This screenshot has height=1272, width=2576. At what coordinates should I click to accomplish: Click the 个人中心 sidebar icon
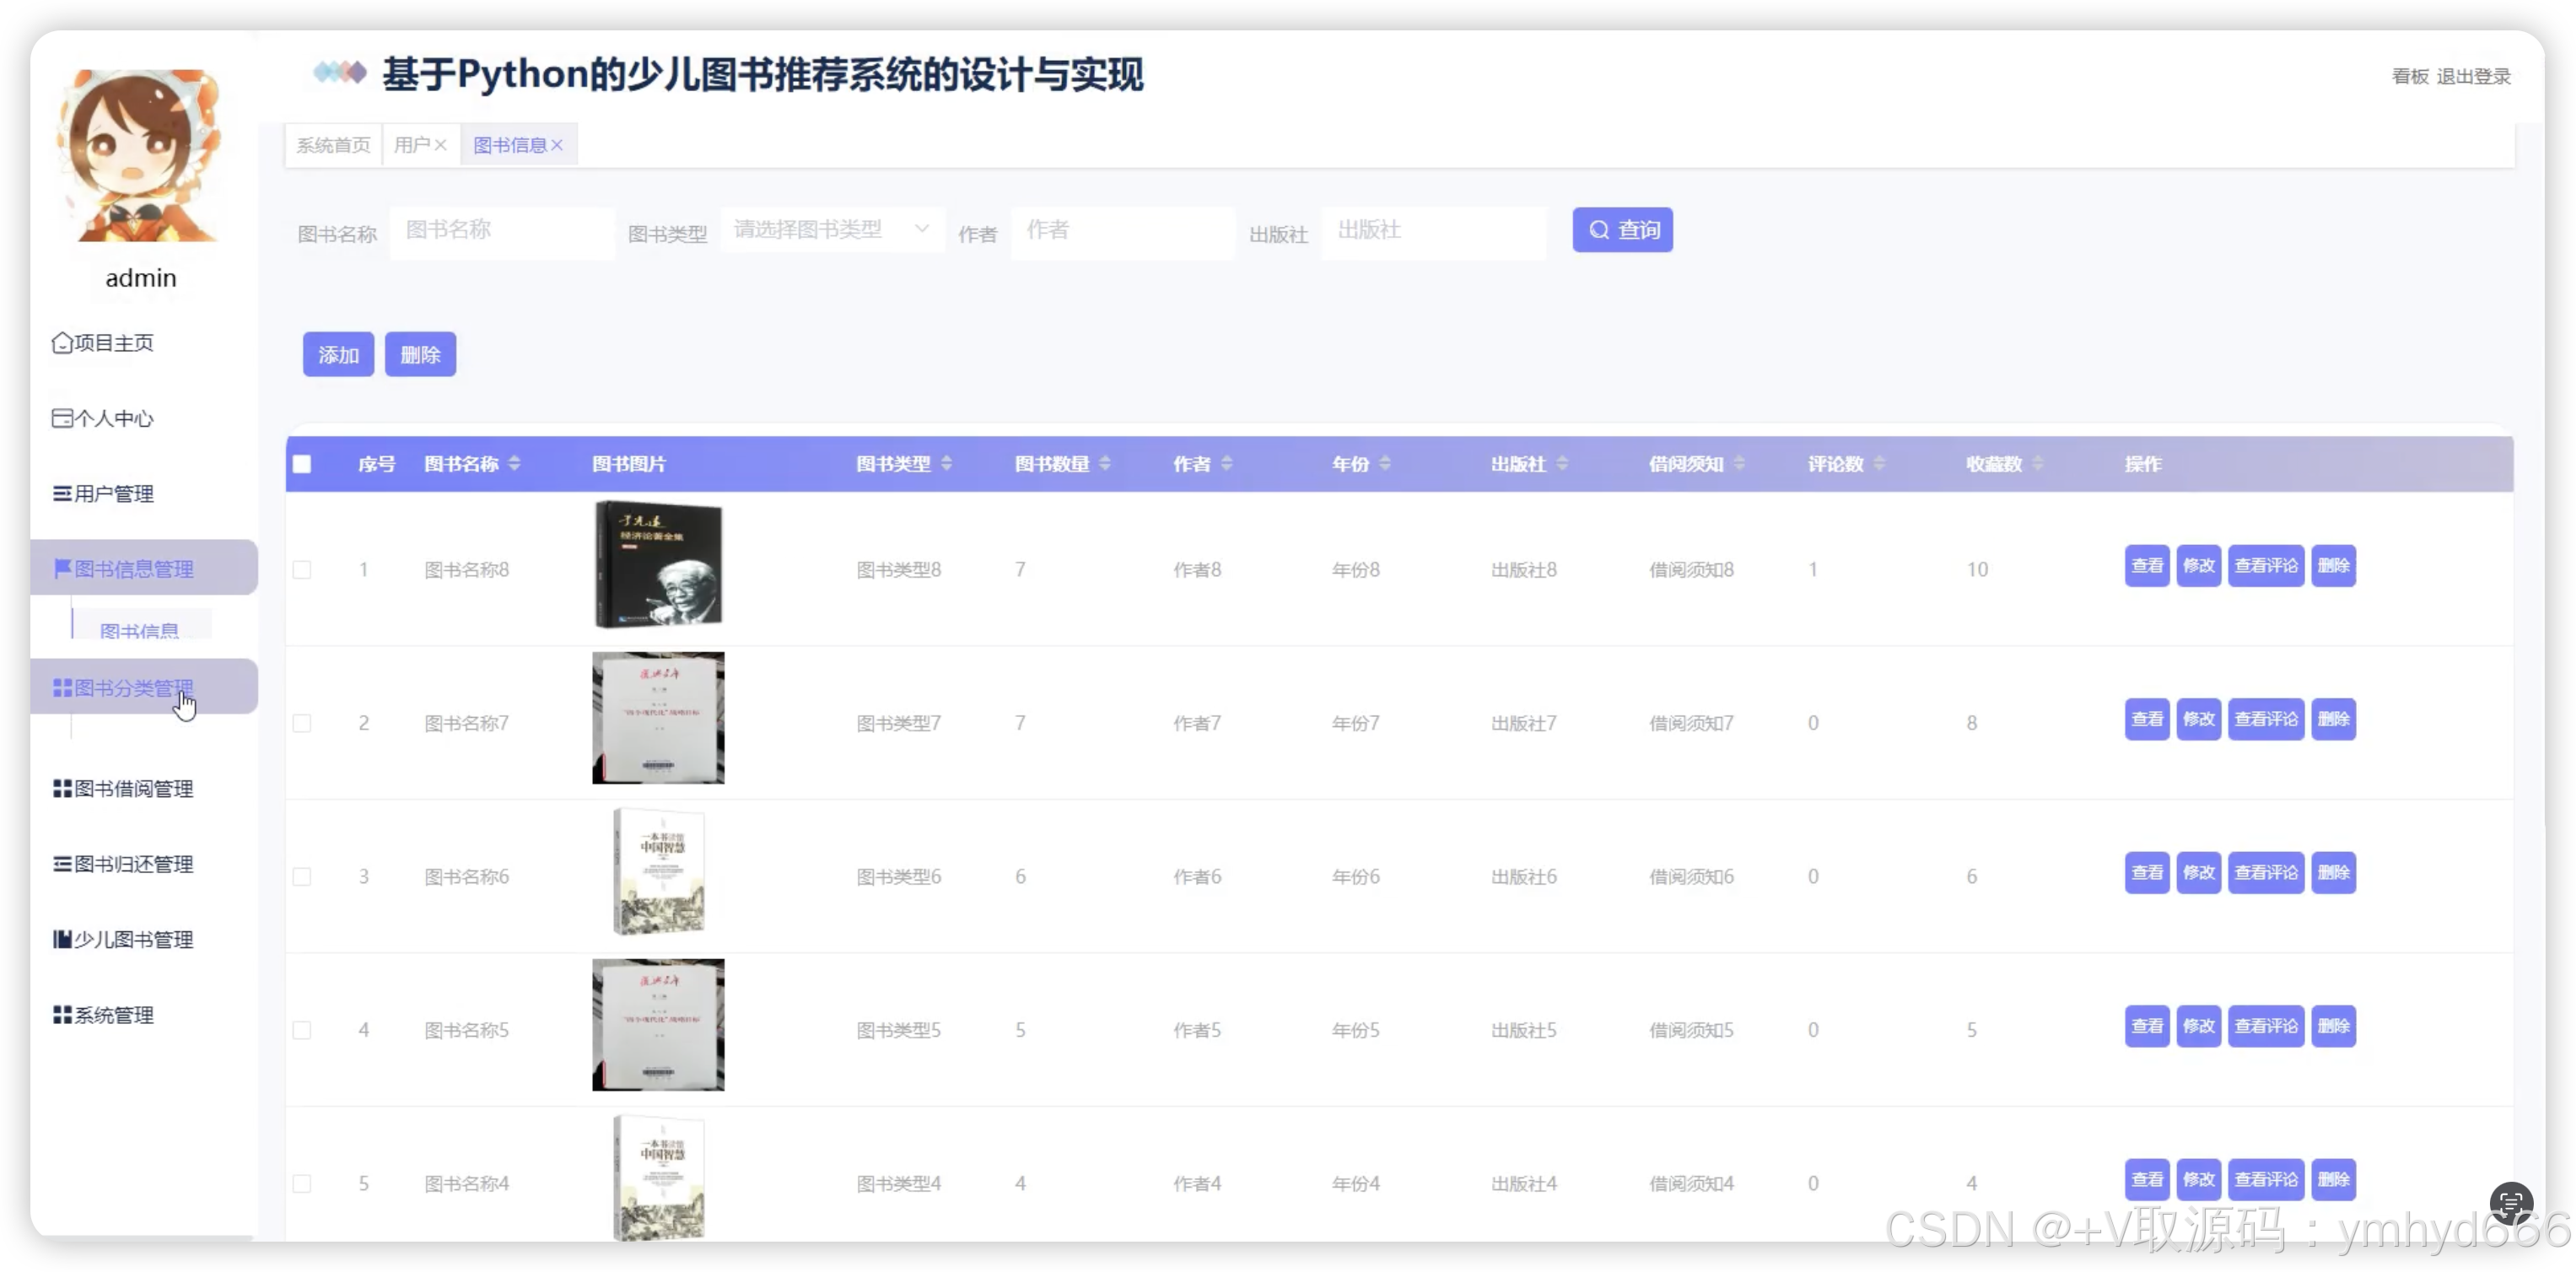click(62, 418)
